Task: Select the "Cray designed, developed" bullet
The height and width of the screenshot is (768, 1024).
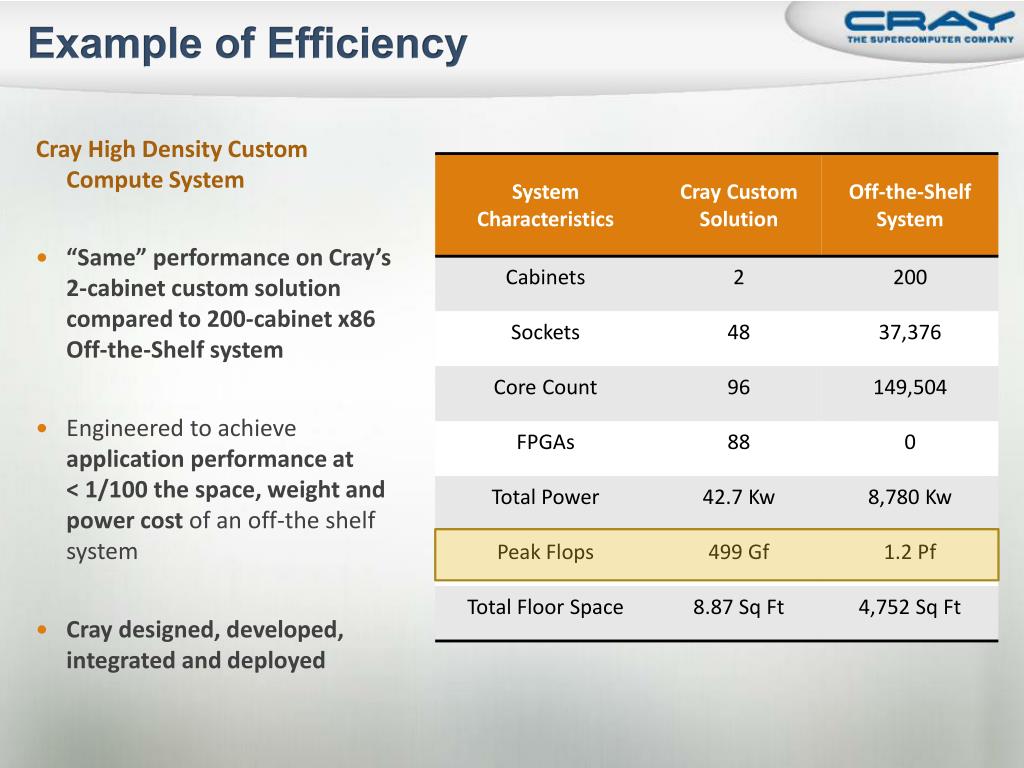Action: click(204, 645)
